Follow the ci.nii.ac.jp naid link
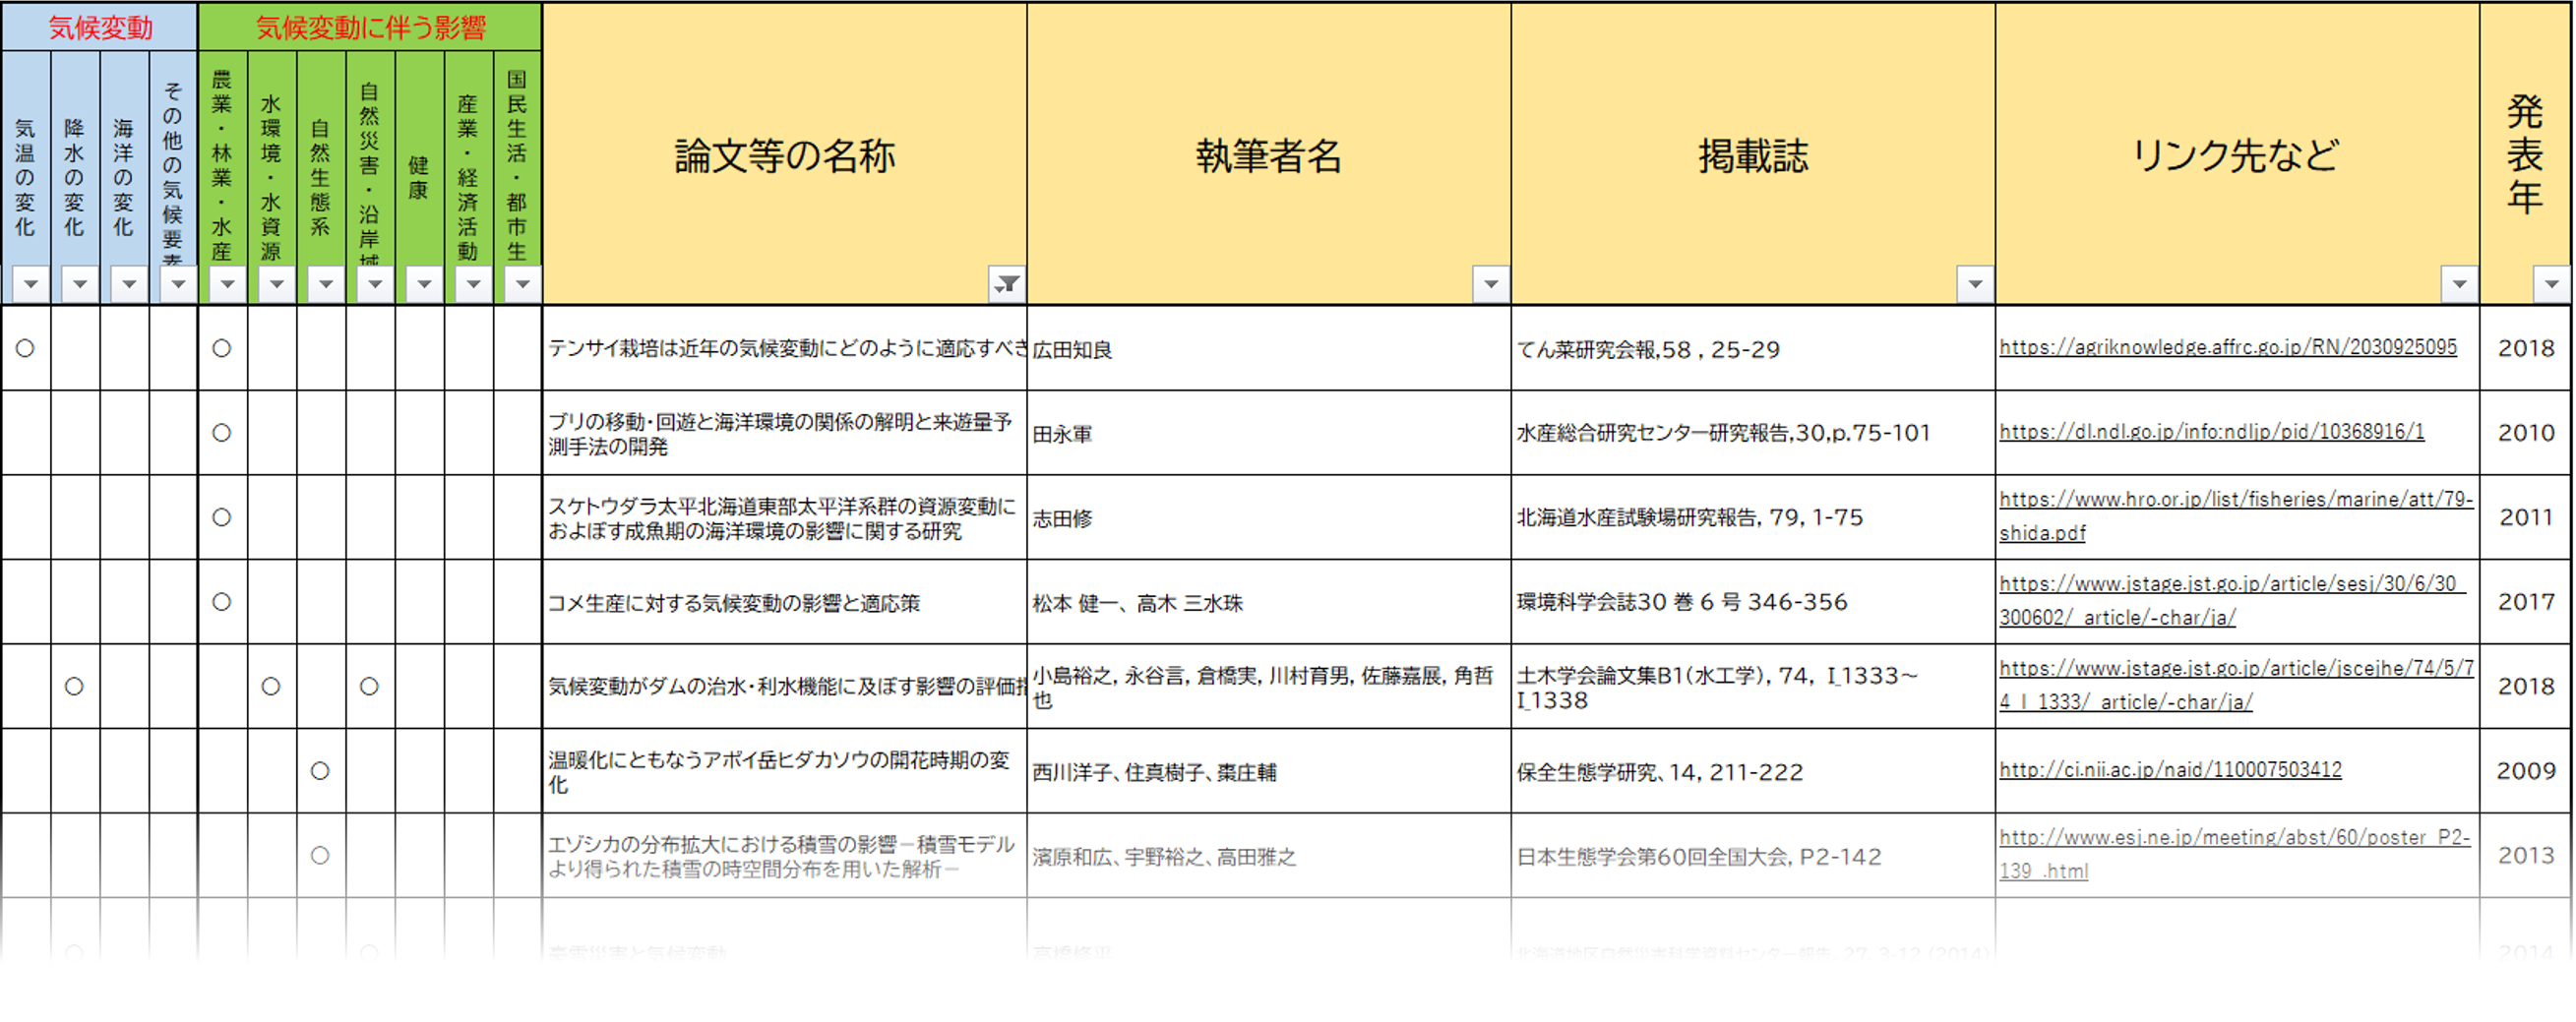2576x1022 pixels. pyautogui.click(x=2170, y=770)
